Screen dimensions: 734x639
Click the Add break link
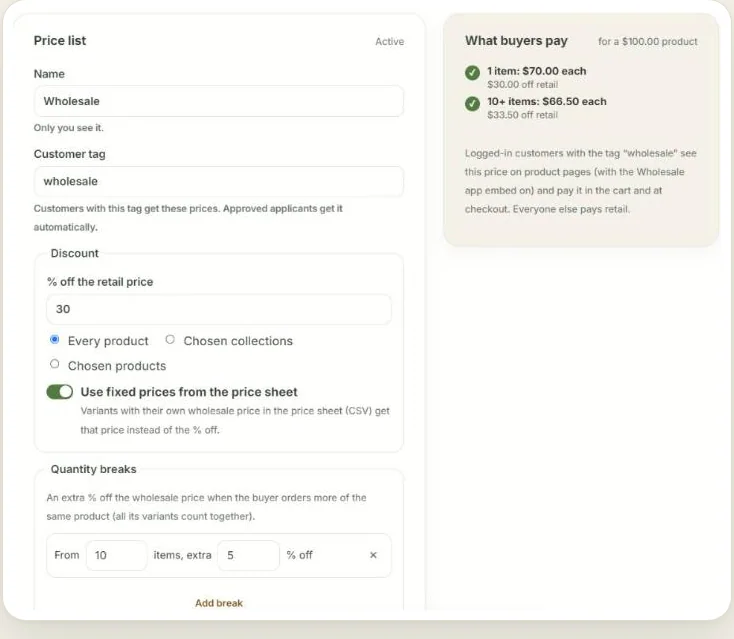pyautogui.click(x=219, y=603)
